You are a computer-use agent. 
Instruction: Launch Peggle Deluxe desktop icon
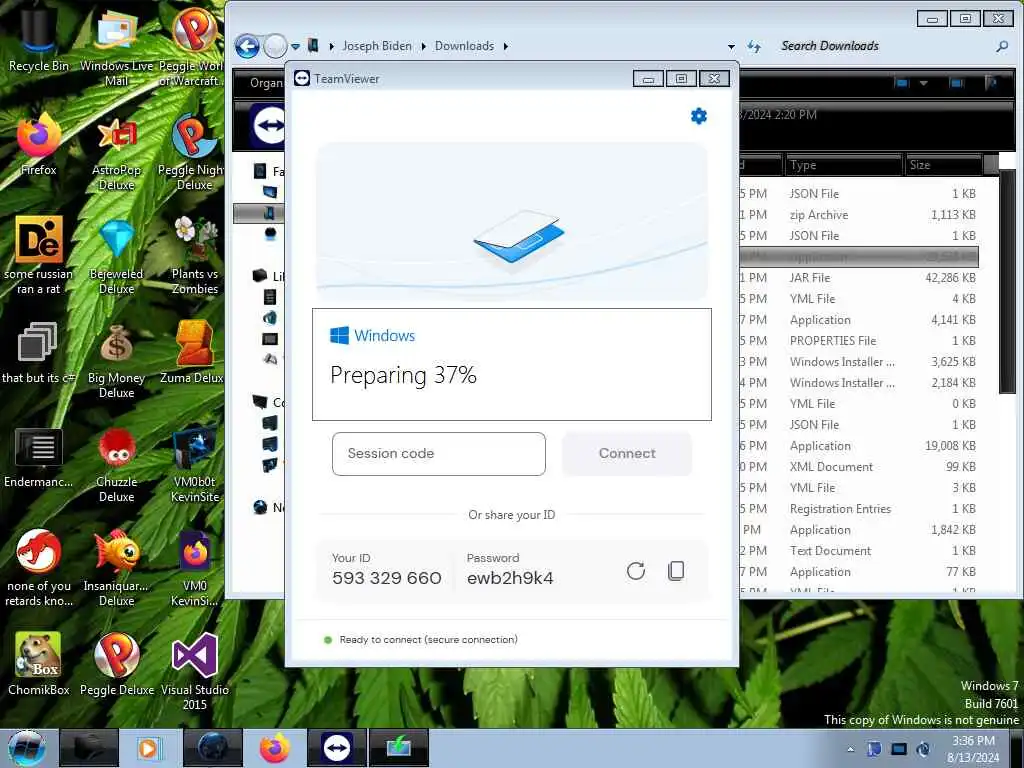click(x=116, y=665)
